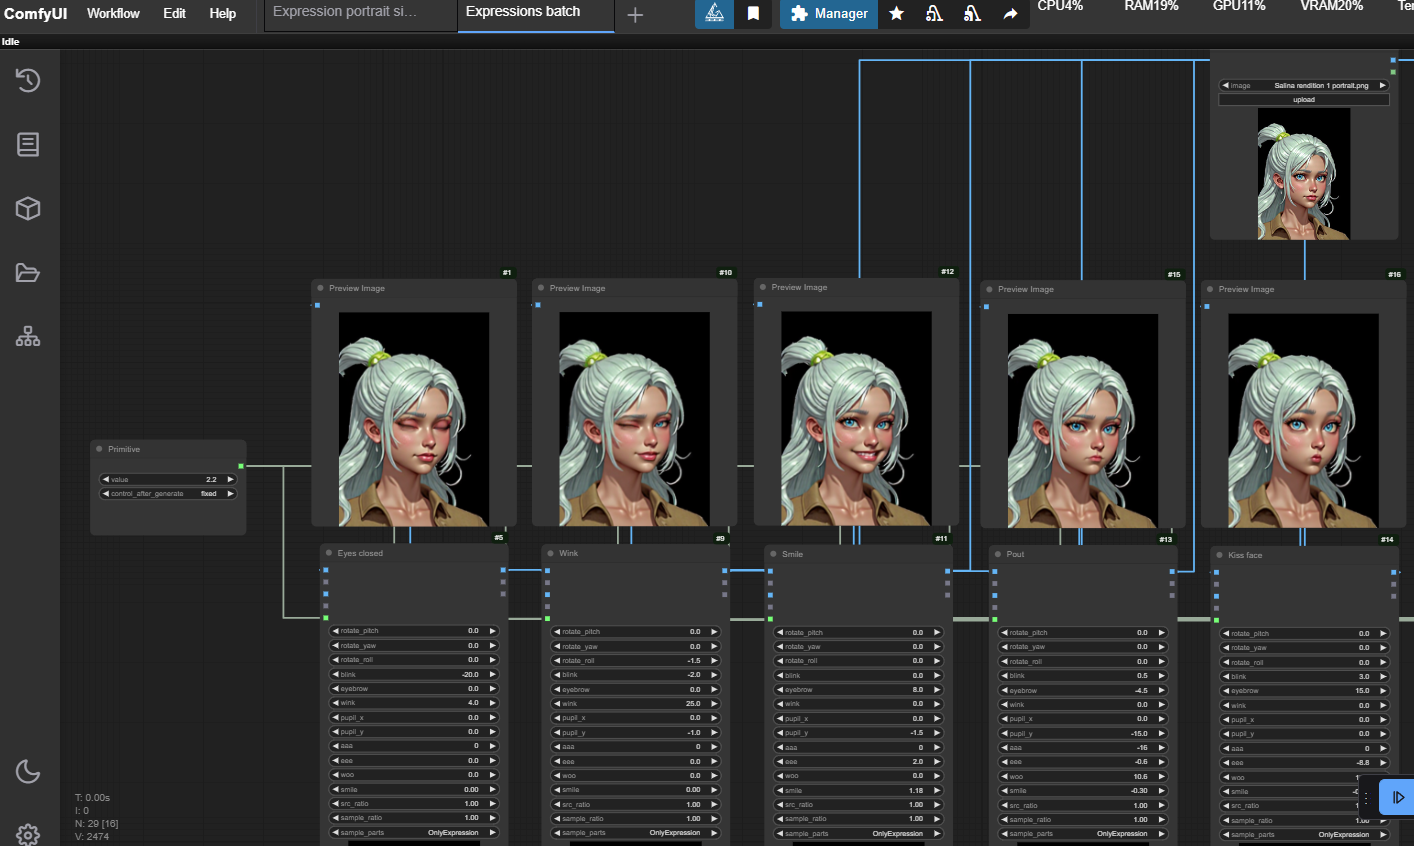Screen dimensions: 1414x846
Task: Increase the Primitive value with right arrow
Action: [231, 479]
